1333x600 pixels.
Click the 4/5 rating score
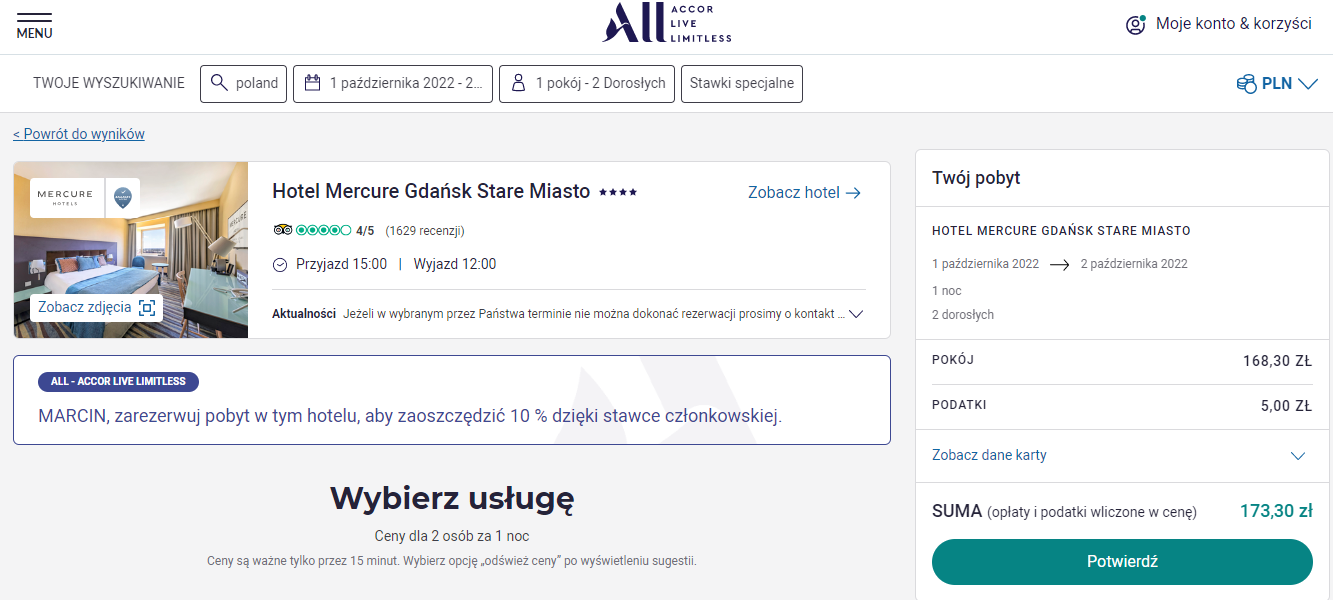pyautogui.click(x=365, y=231)
